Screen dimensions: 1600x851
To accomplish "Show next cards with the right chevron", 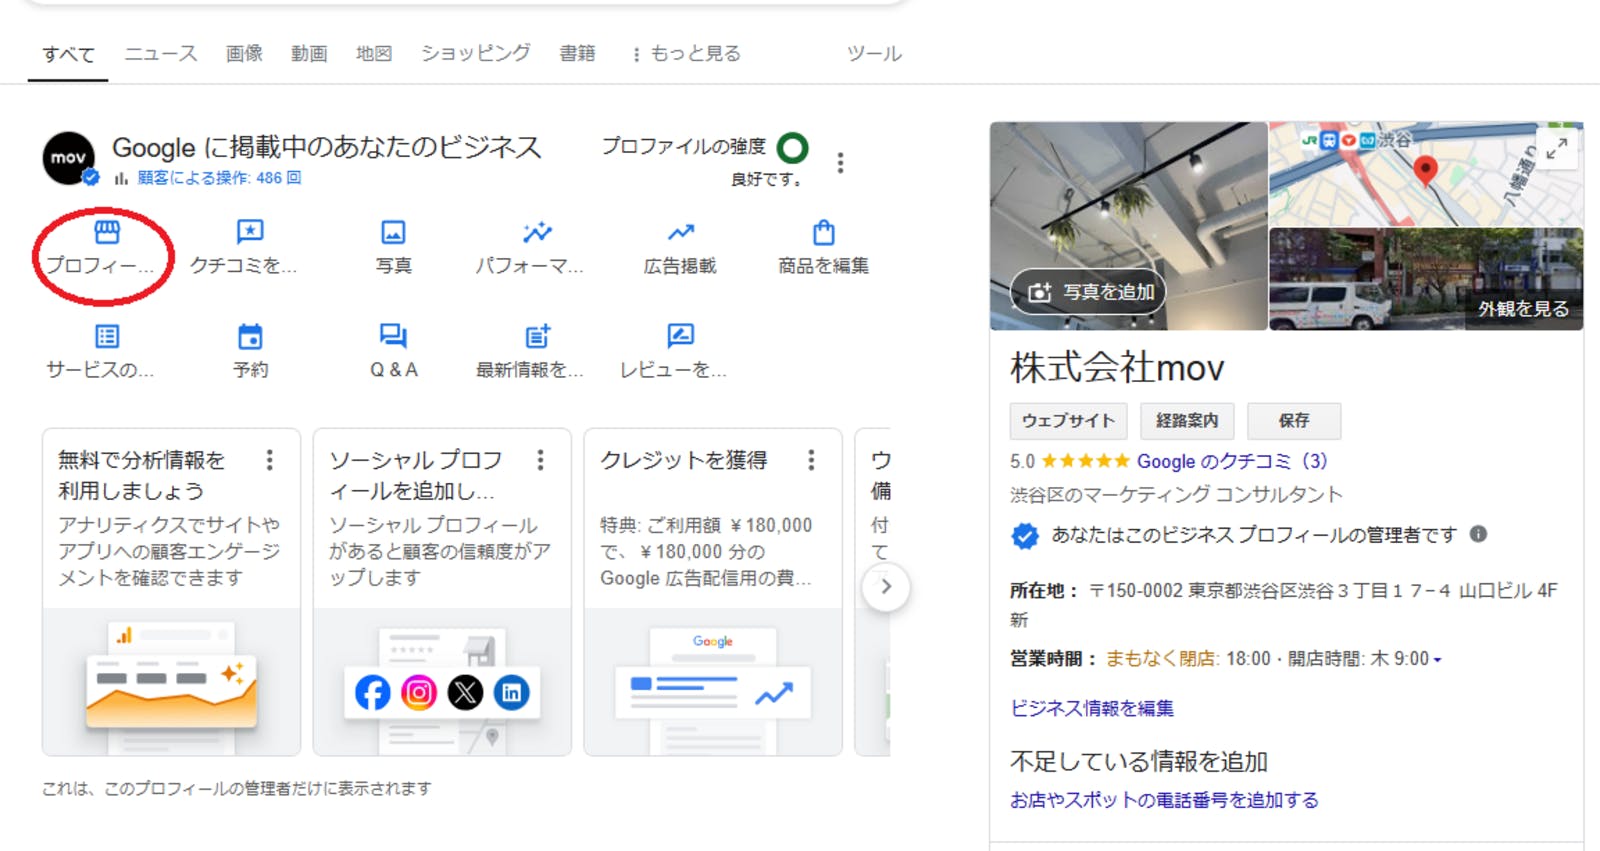I will pos(885,586).
